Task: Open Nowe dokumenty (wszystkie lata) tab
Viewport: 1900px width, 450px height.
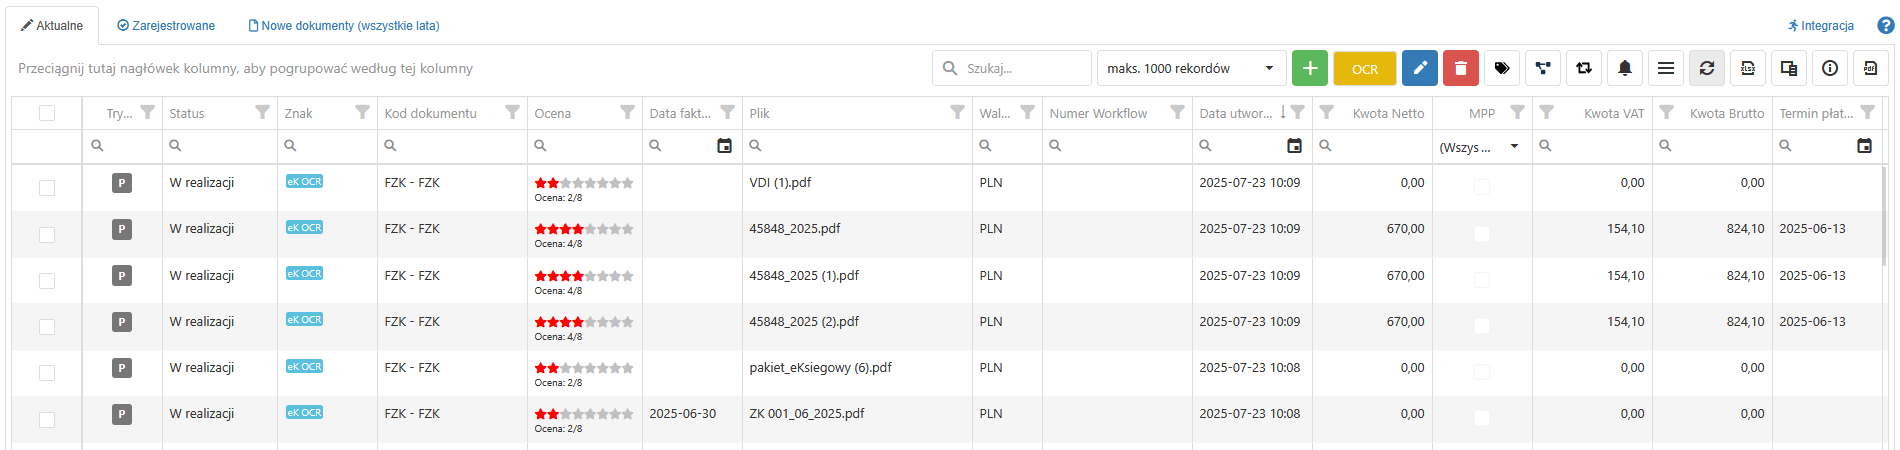Action: tap(344, 26)
